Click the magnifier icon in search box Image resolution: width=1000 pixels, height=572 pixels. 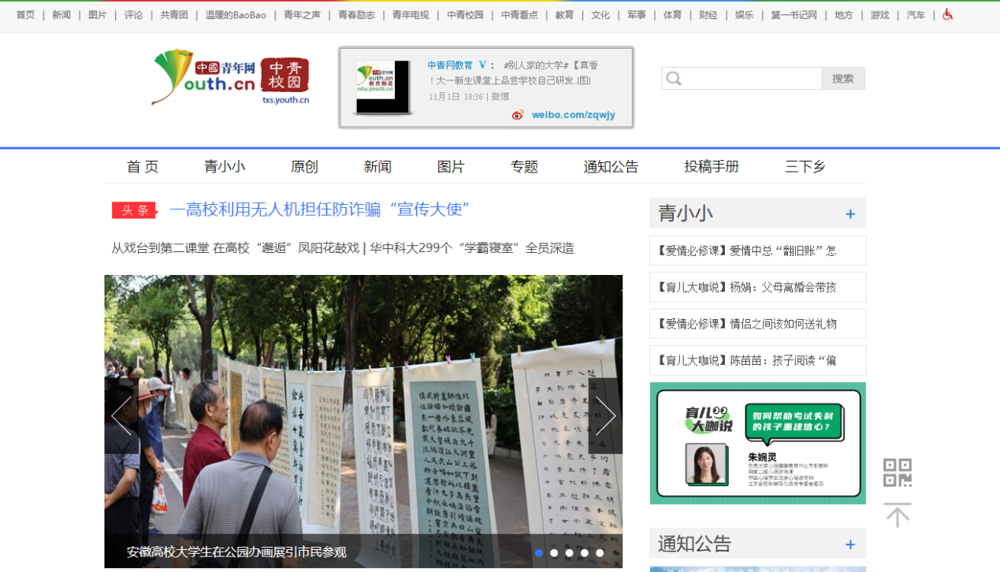[x=675, y=79]
